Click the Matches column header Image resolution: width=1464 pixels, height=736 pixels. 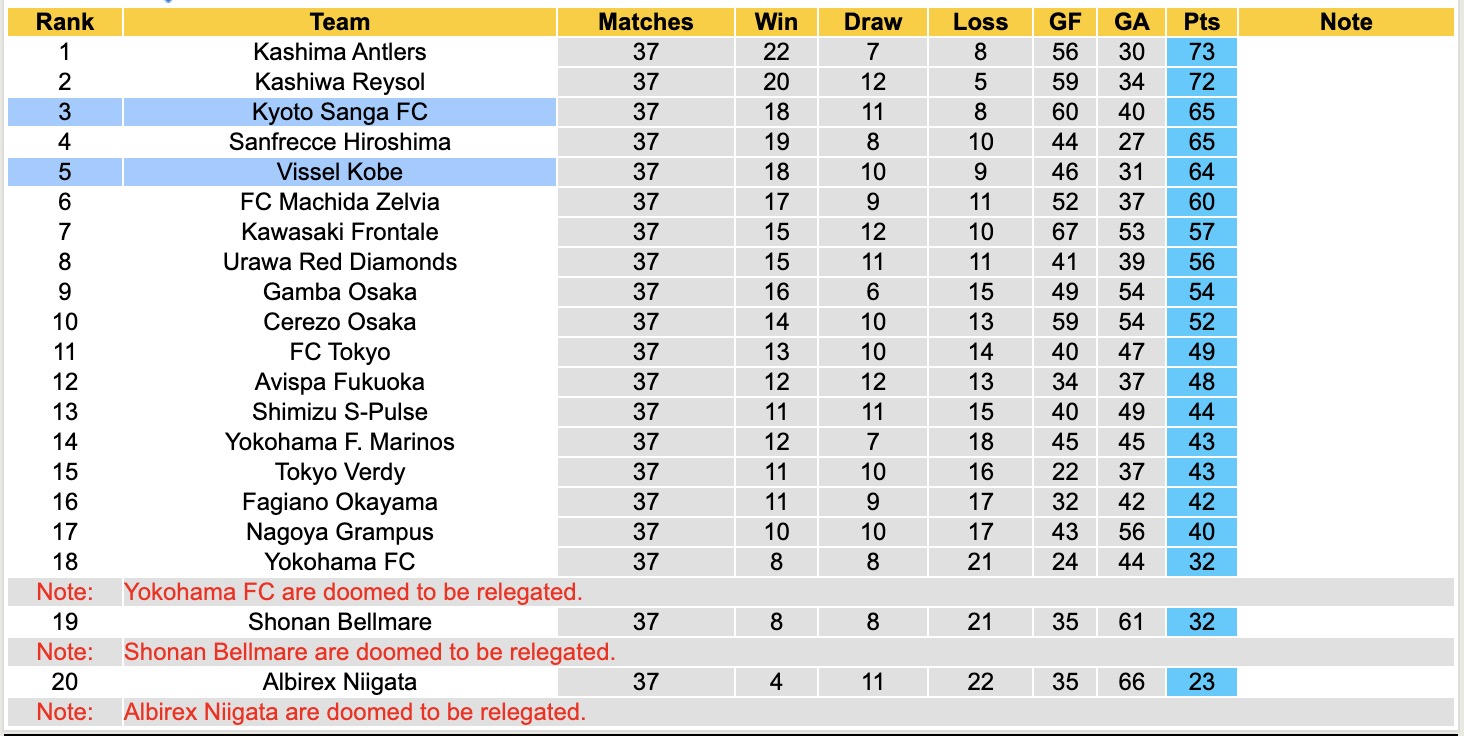[646, 22]
